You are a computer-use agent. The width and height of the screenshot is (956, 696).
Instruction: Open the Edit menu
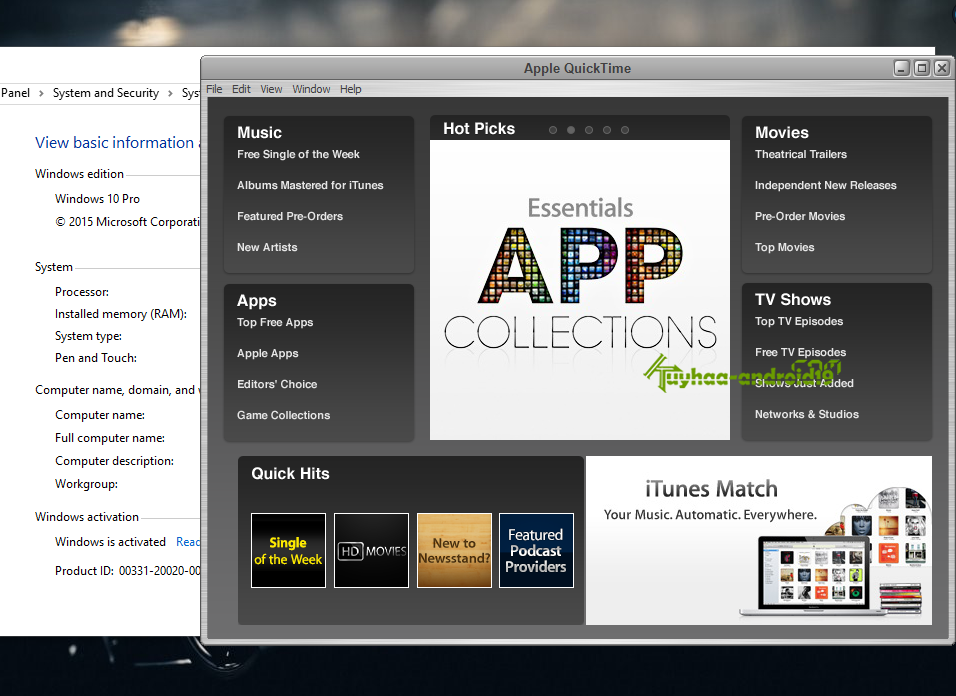click(241, 89)
